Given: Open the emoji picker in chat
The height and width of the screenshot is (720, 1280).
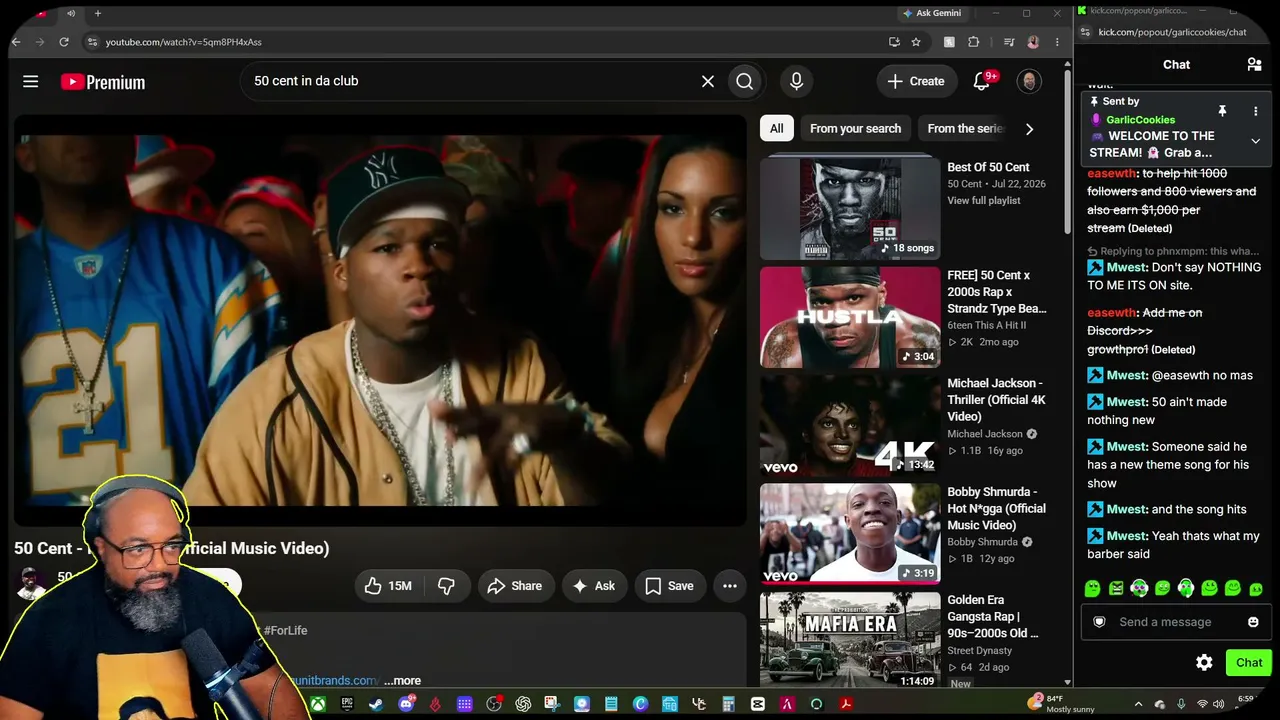Looking at the screenshot, I should click(x=1253, y=622).
